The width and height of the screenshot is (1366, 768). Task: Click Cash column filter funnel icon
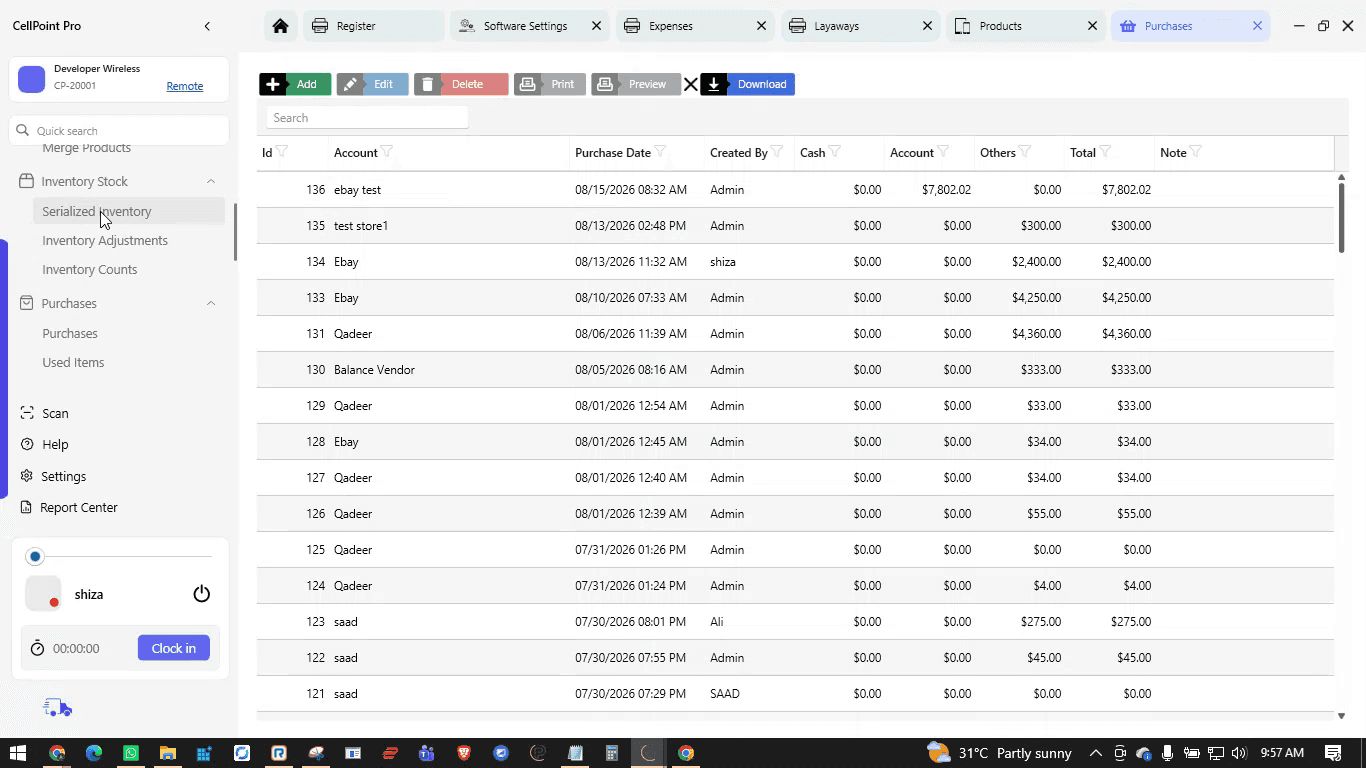click(x=835, y=152)
